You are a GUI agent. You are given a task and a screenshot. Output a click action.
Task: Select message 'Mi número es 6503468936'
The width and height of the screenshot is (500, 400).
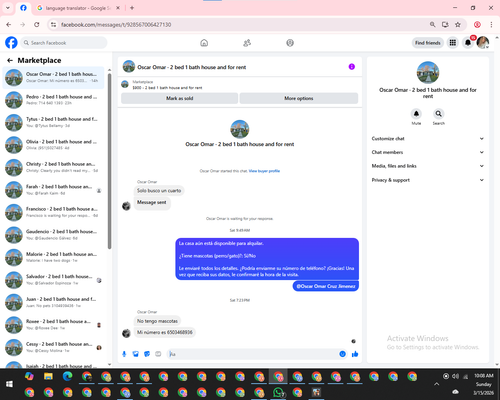(x=165, y=332)
